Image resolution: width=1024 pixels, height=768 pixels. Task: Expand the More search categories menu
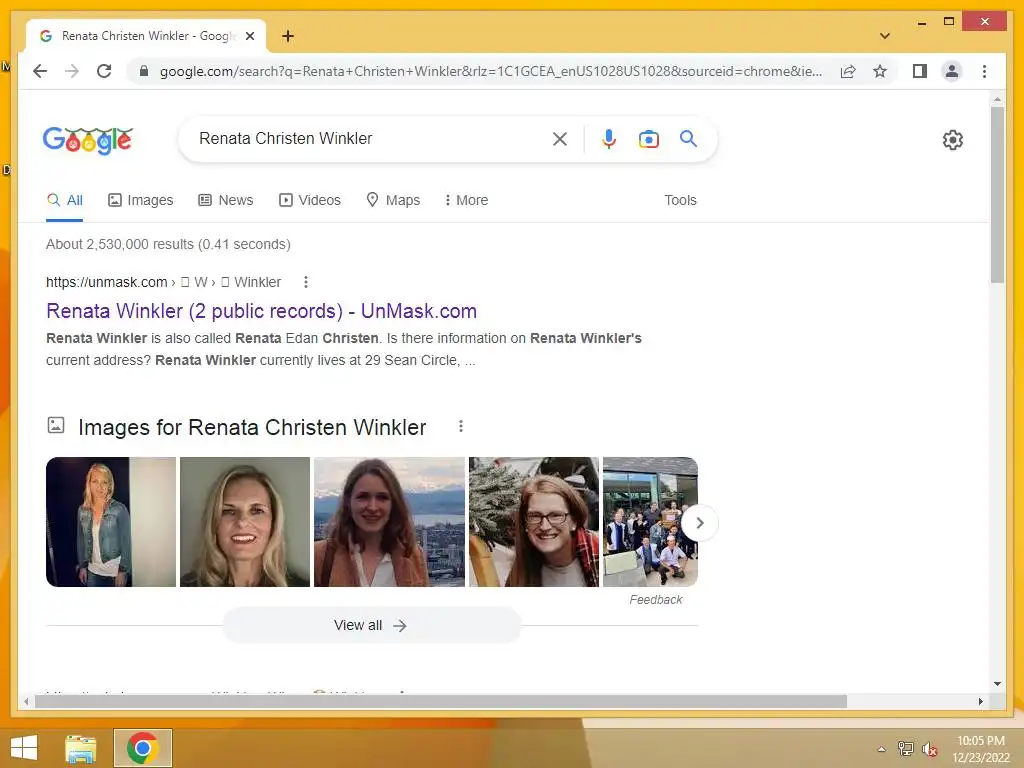[x=466, y=200]
